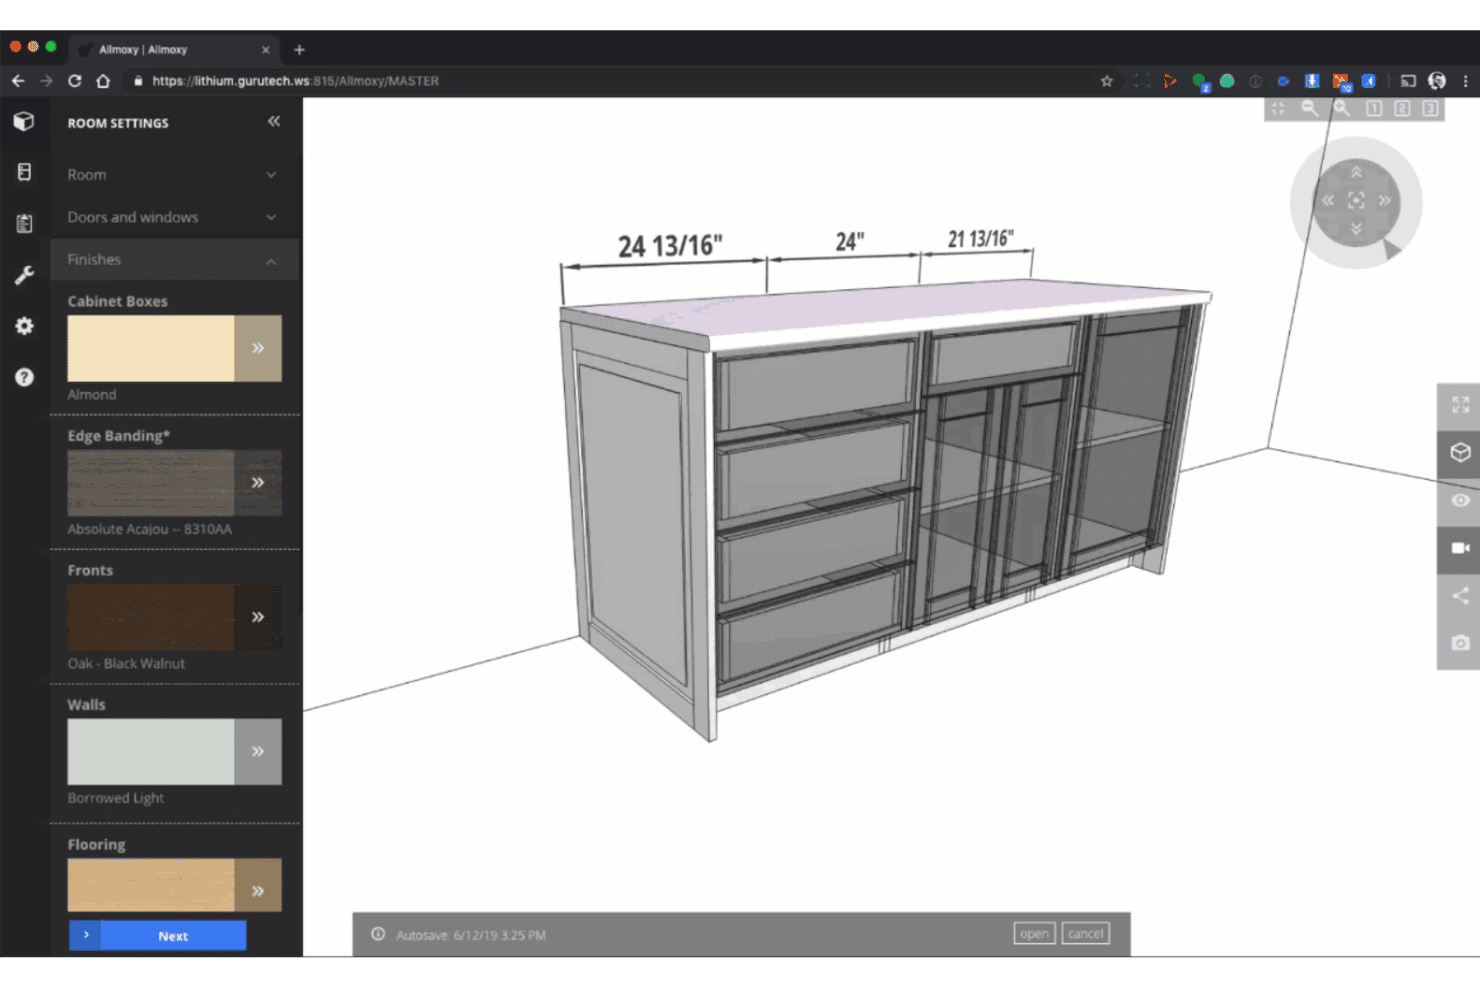The image size is (1480, 987).
Task: Switch to view preset 2
Action: pyautogui.click(x=1402, y=108)
